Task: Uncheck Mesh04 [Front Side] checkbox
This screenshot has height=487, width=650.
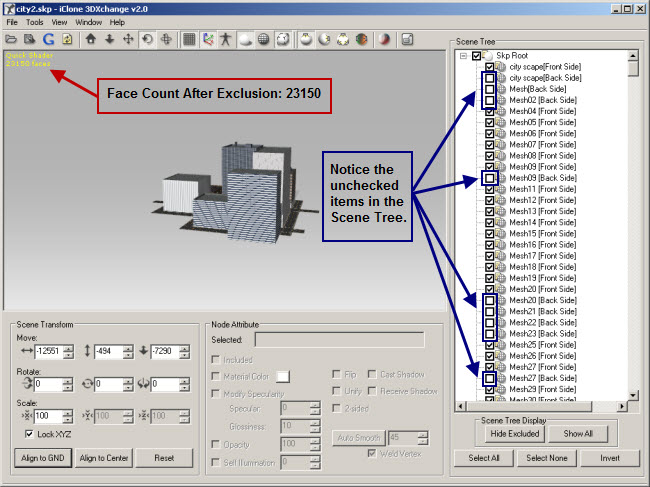Action: pyautogui.click(x=490, y=111)
